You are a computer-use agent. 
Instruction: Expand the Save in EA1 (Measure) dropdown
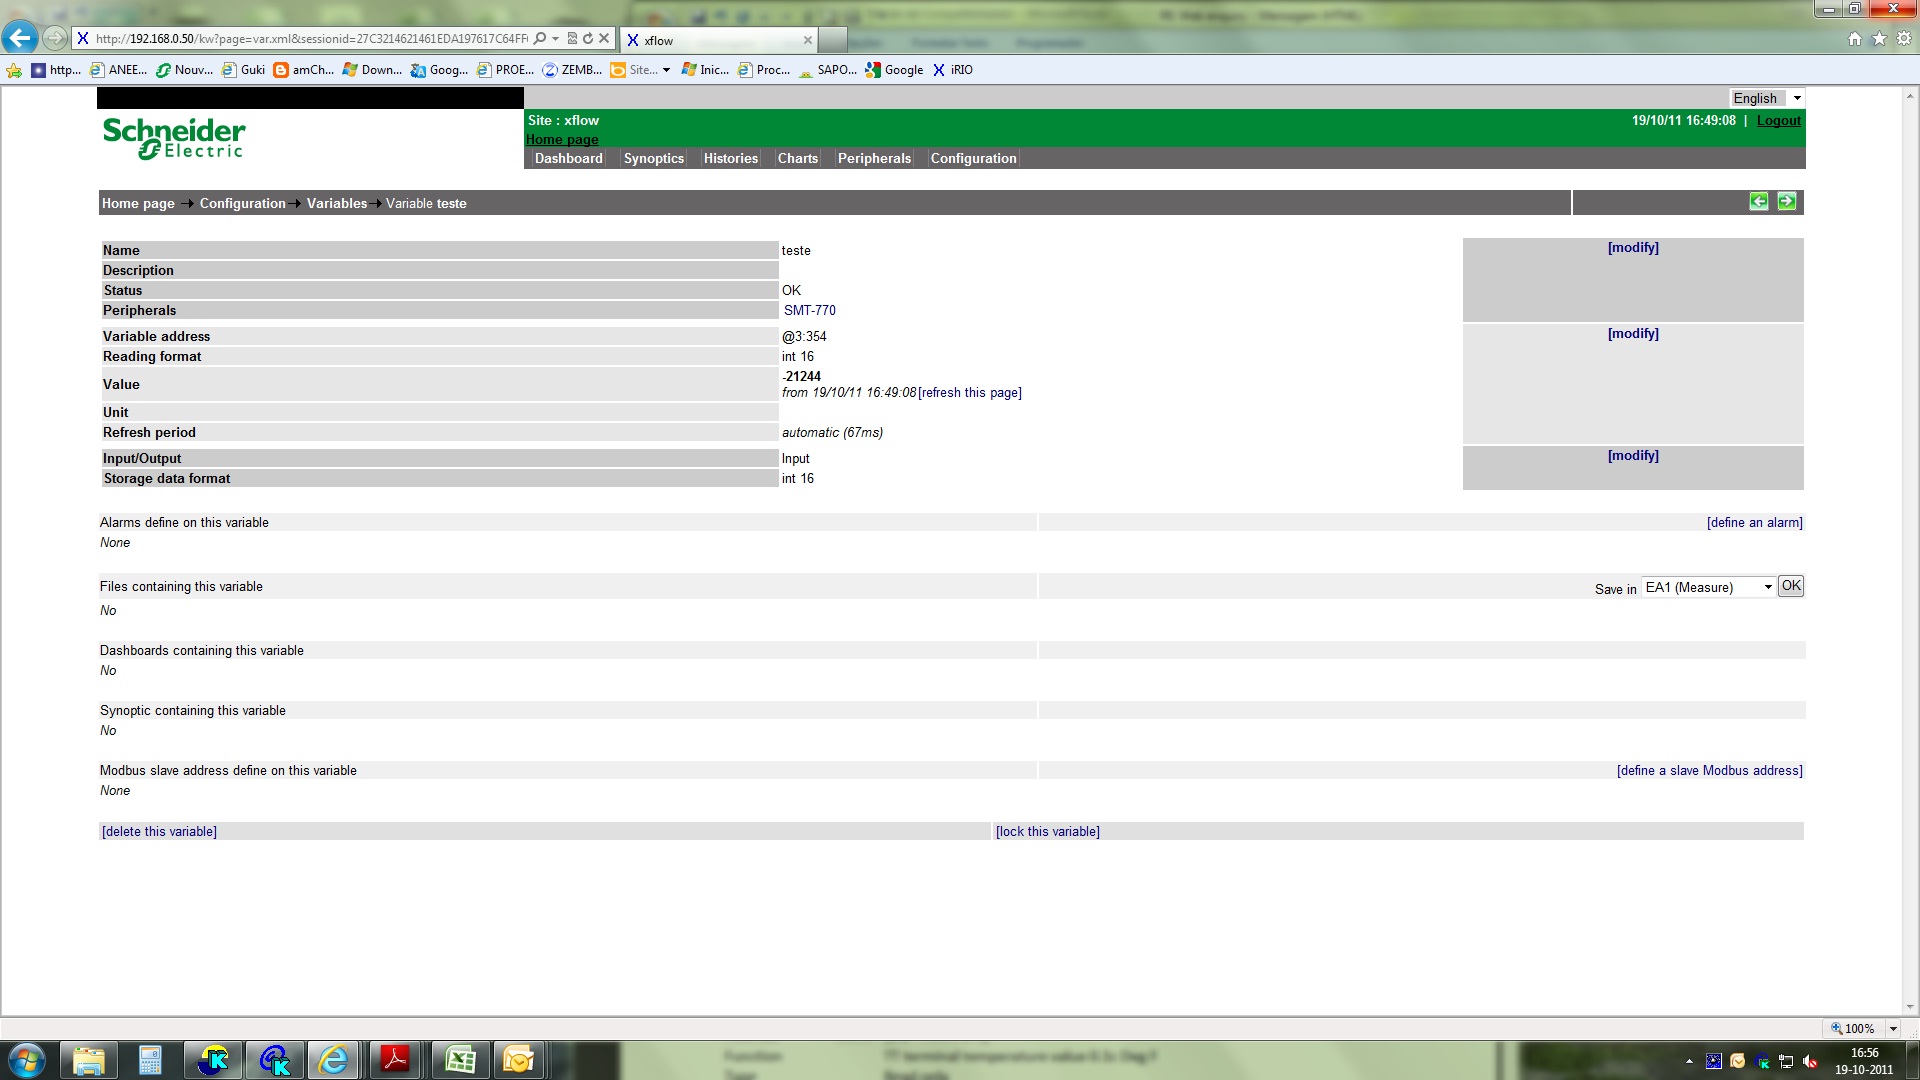[x=1709, y=588]
